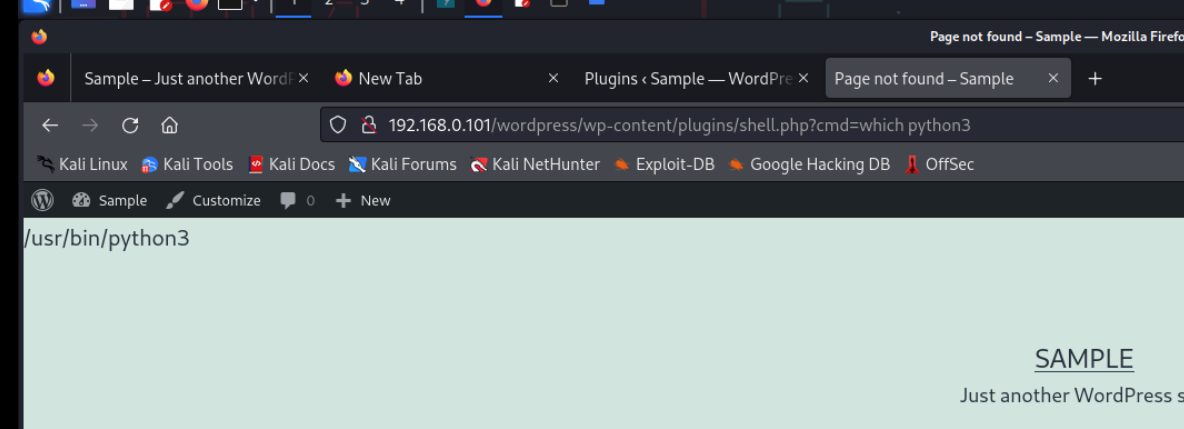The height and width of the screenshot is (429, 1184).
Task: Close the Page not found tab
Action: tap(1053, 78)
